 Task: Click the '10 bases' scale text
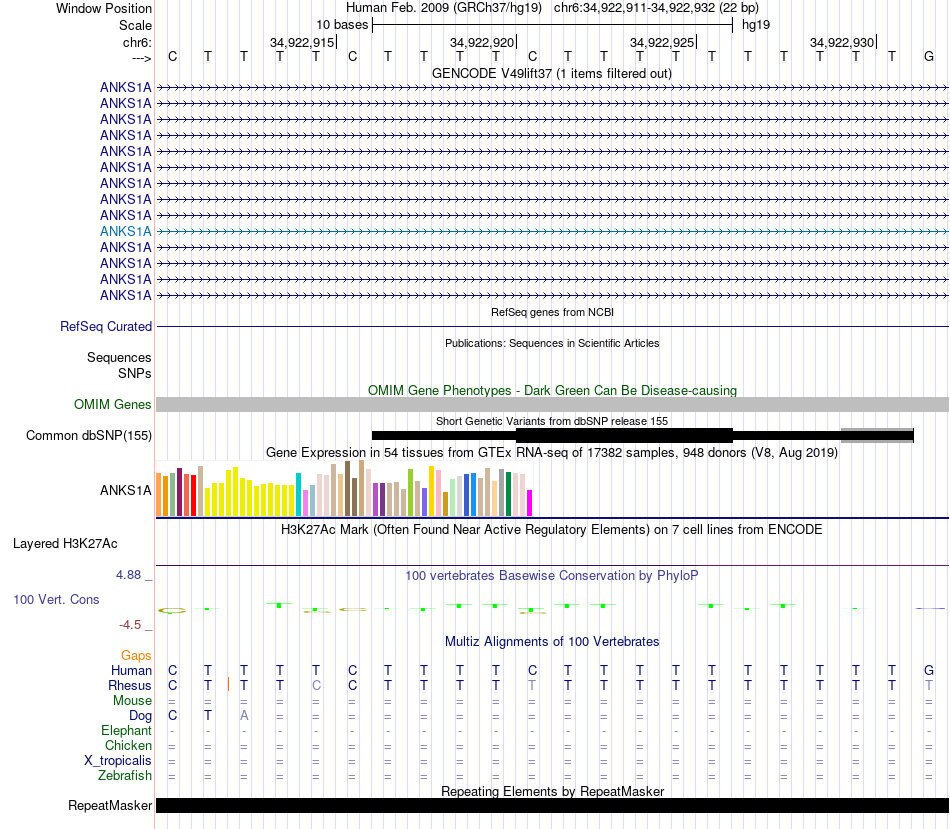coord(342,25)
